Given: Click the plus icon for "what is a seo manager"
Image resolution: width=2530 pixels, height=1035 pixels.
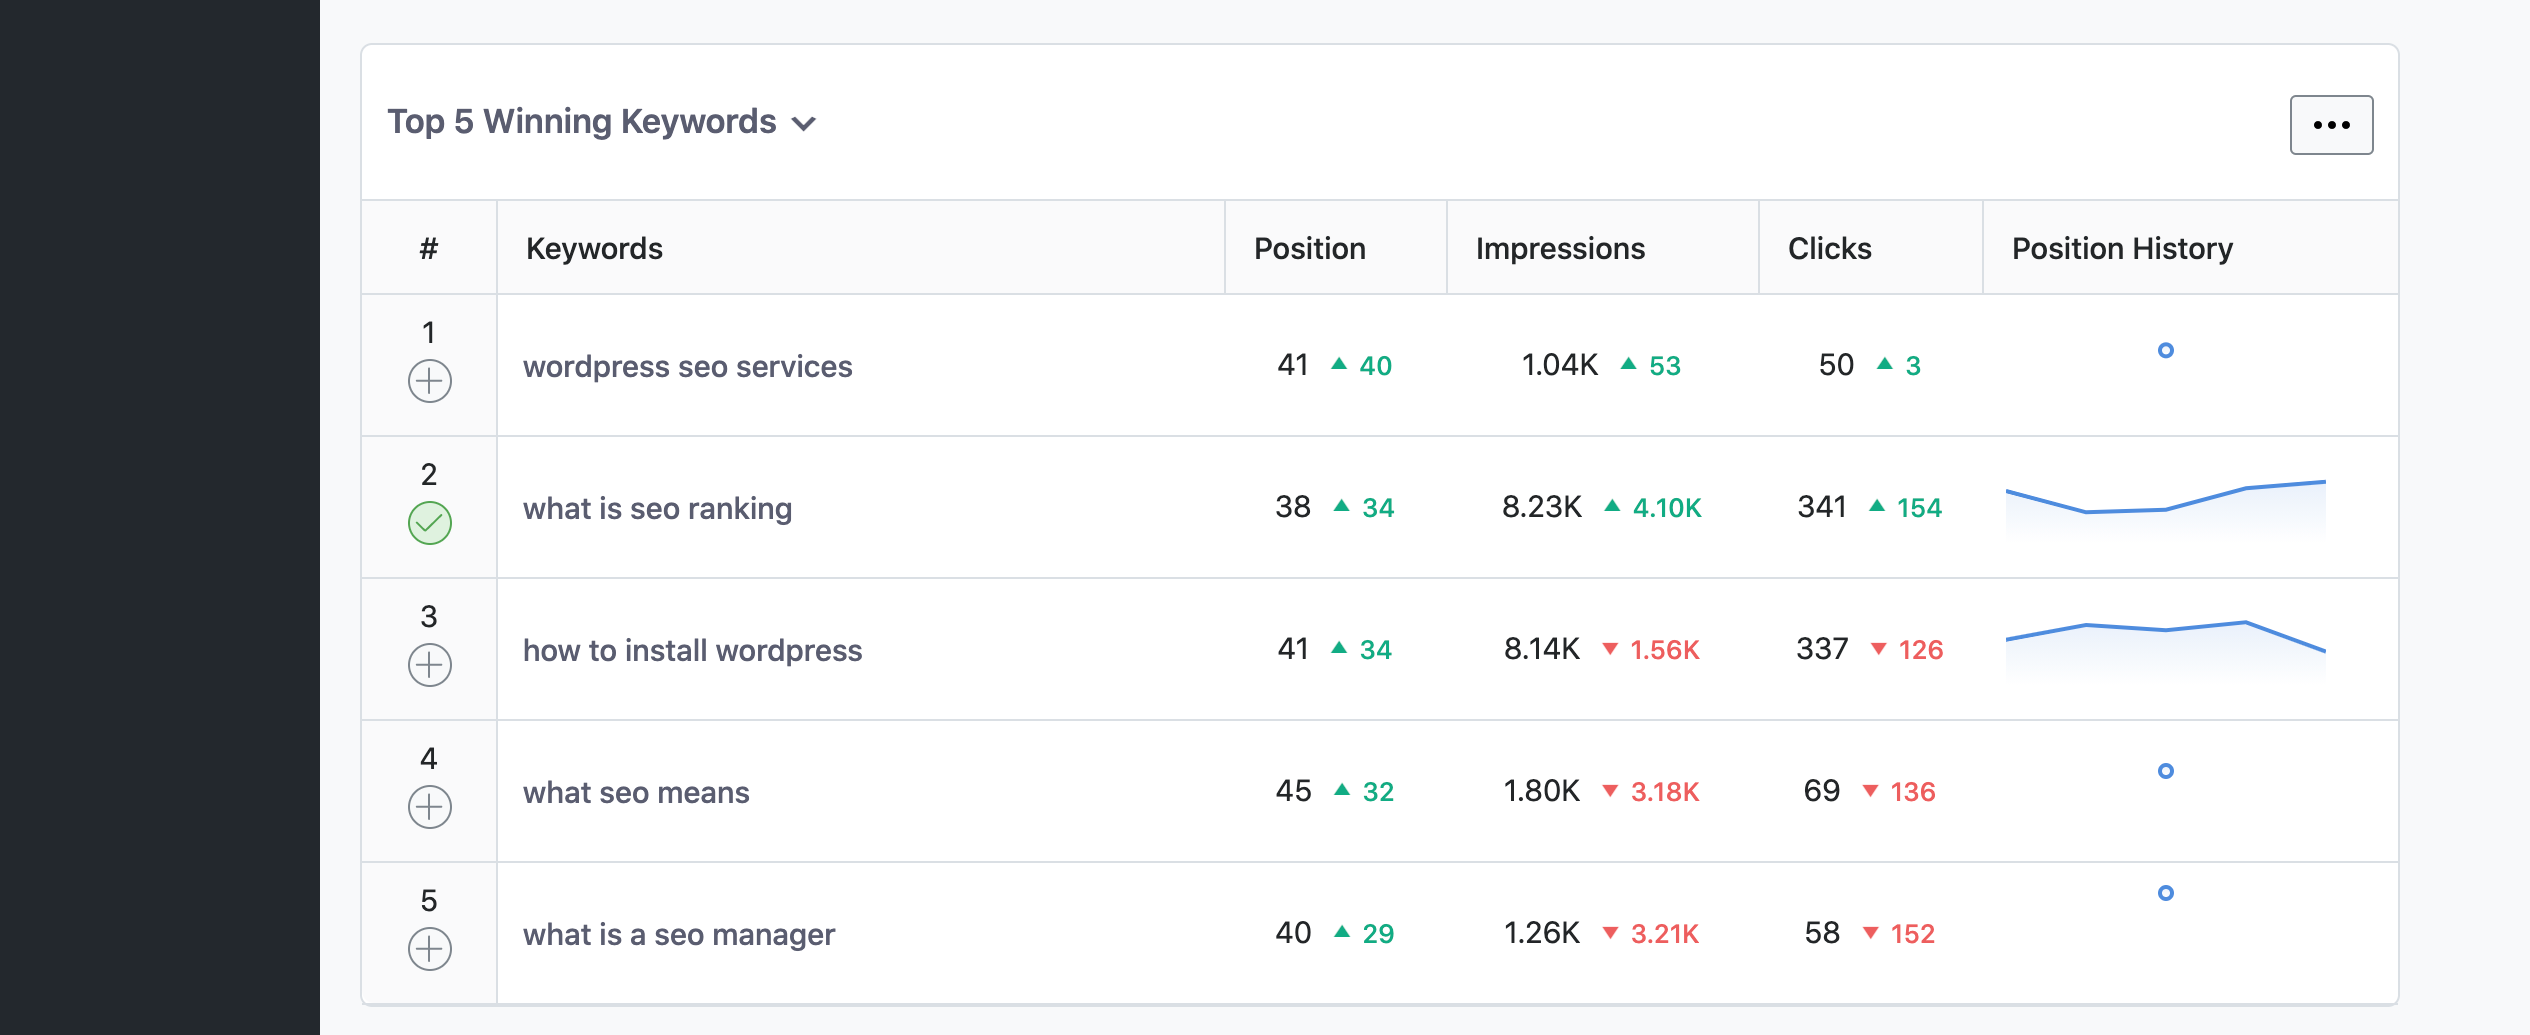Looking at the screenshot, I should tap(429, 948).
